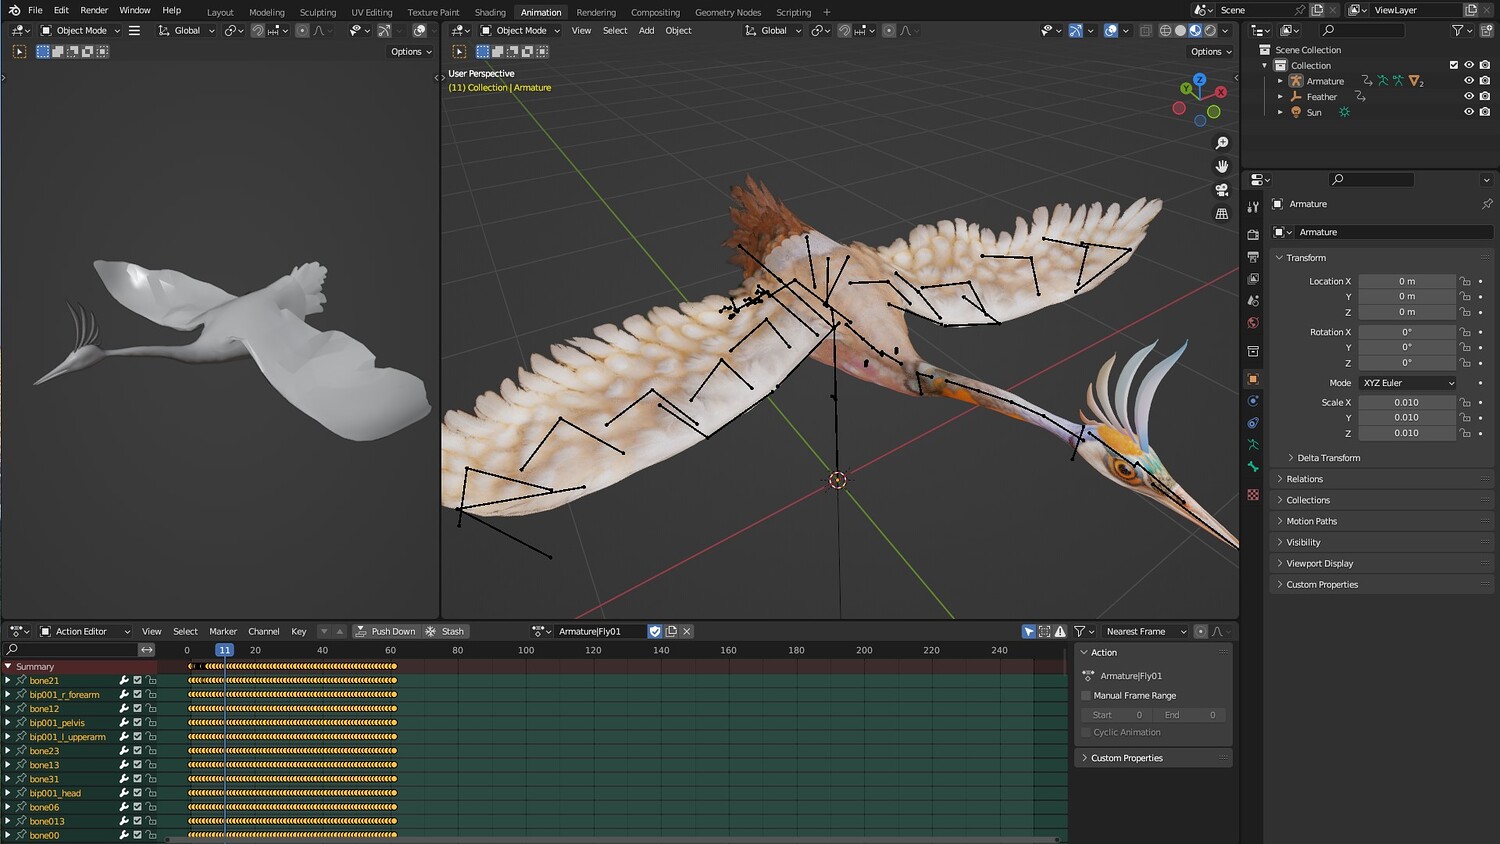Open the XYZ Euler rotation mode dropdown
Screen dimensions: 1500x844
1408,383
